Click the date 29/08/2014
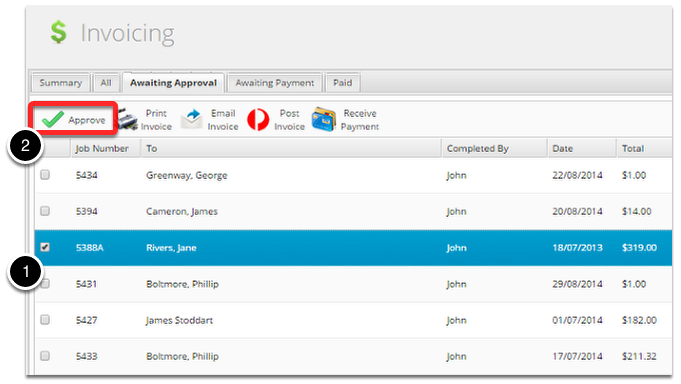 coord(577,284)
